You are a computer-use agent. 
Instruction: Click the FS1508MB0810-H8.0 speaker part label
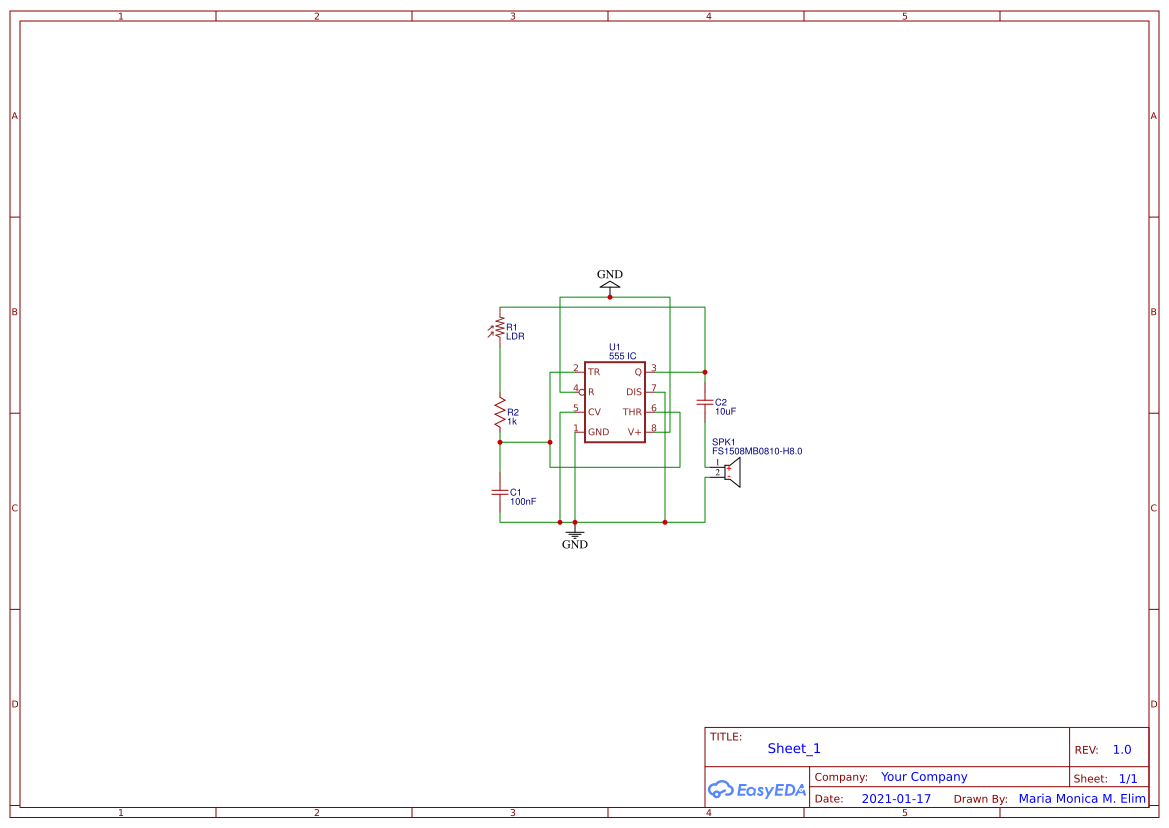tap(757, 451)
